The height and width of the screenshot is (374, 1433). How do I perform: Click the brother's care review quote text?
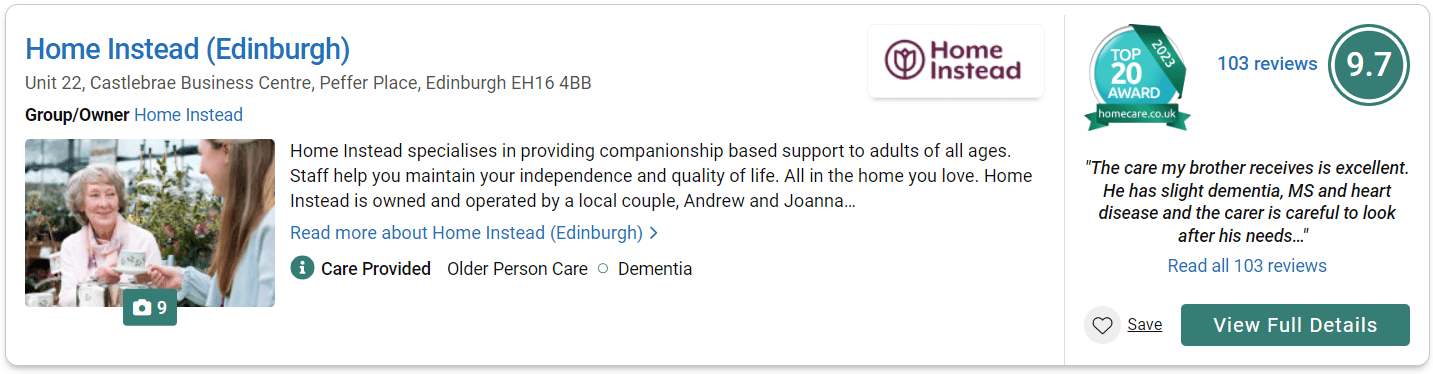(x=1247, y=202)
